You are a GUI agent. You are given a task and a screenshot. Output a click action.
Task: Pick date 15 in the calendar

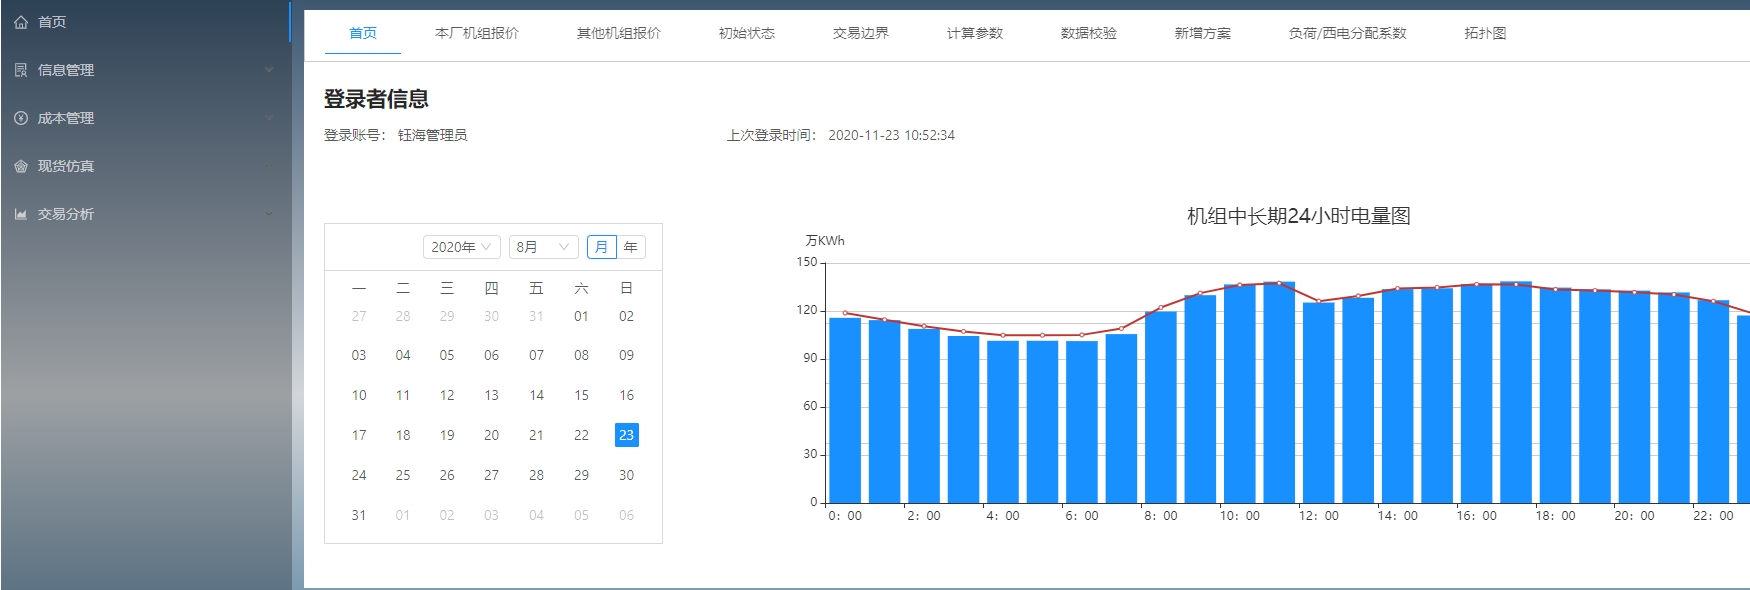pos(581,395)
